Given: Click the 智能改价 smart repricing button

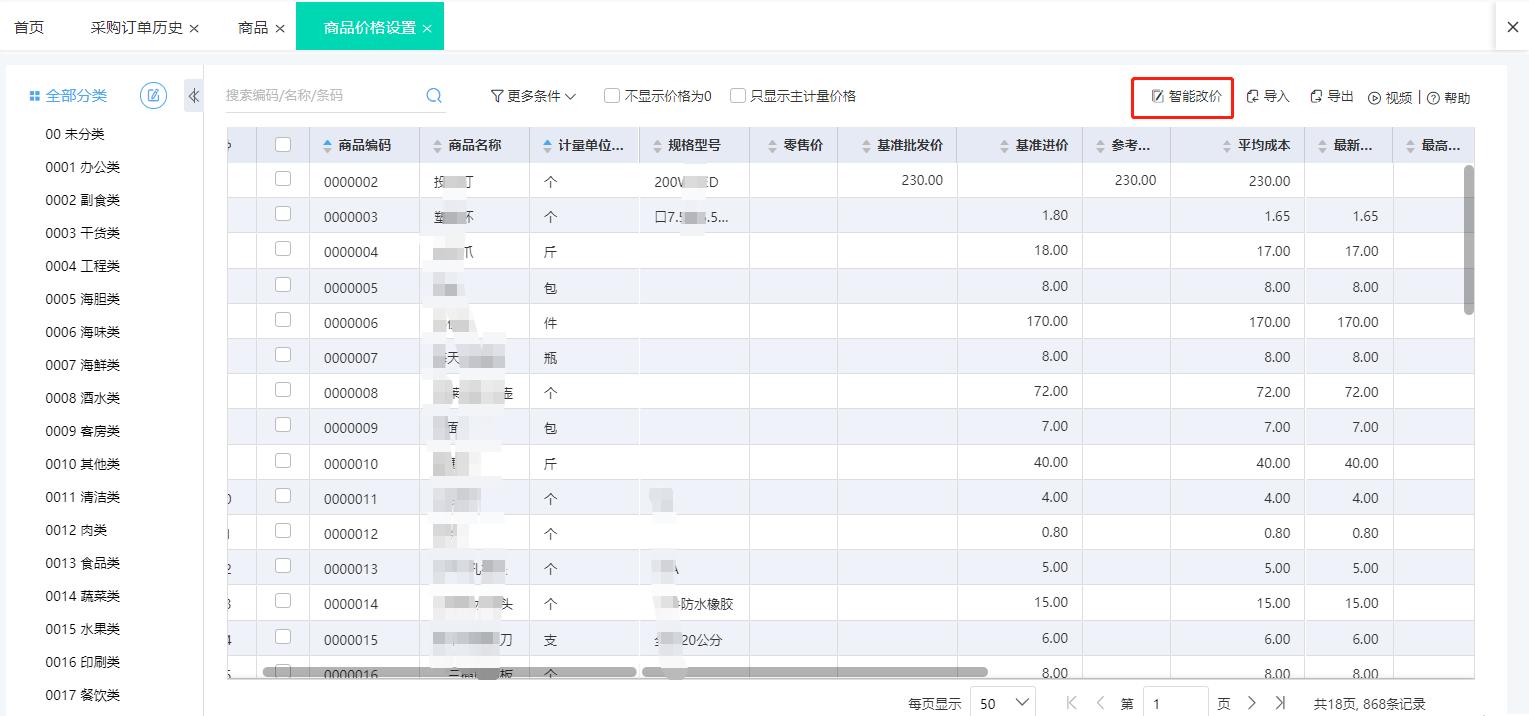Looking at the screenshot, I should tap(1181, 97).
